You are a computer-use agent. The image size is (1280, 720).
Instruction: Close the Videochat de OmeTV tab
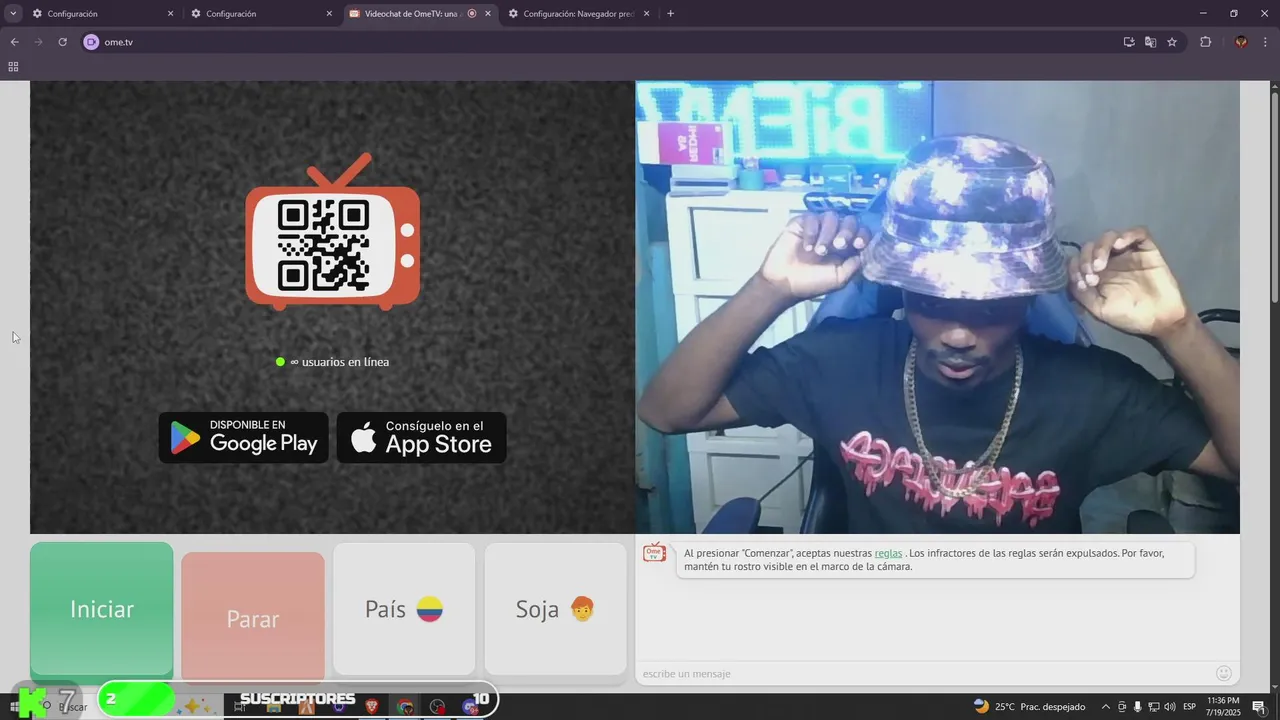488,14
